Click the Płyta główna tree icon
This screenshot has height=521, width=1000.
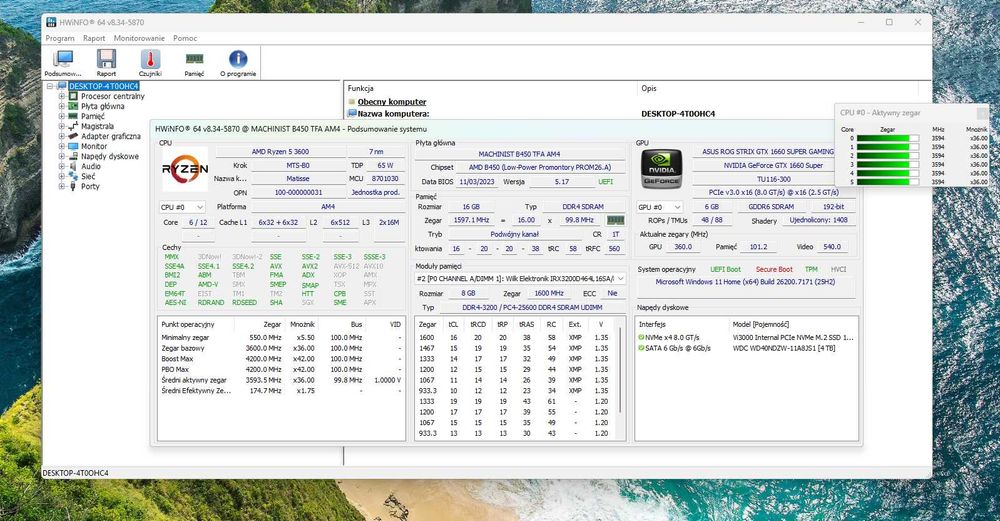[x=73, y=106]
